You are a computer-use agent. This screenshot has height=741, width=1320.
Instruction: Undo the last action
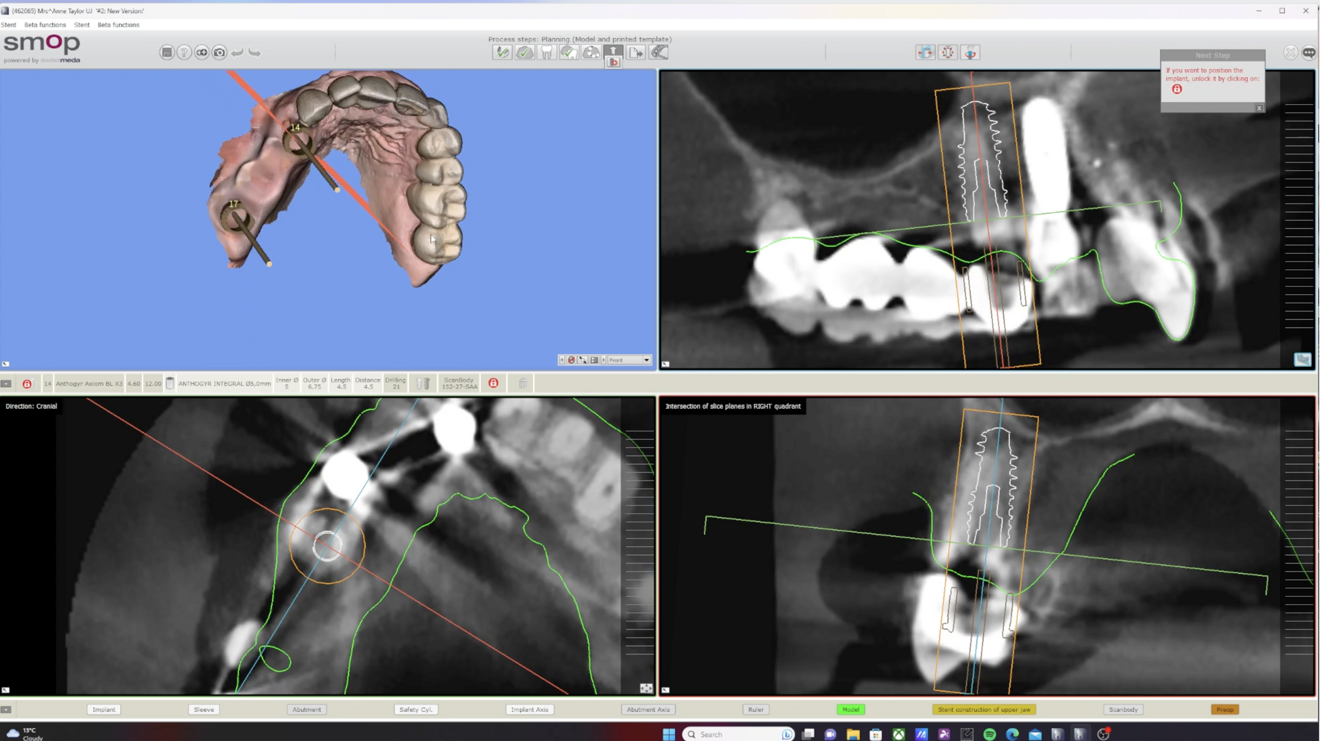[x=236, y=52]
